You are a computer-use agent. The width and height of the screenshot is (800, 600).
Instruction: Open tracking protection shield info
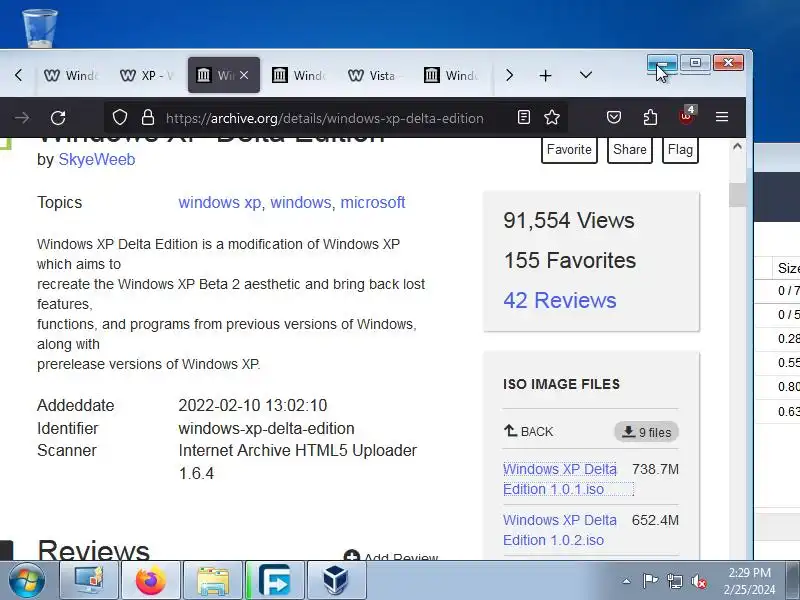[120, 118]
